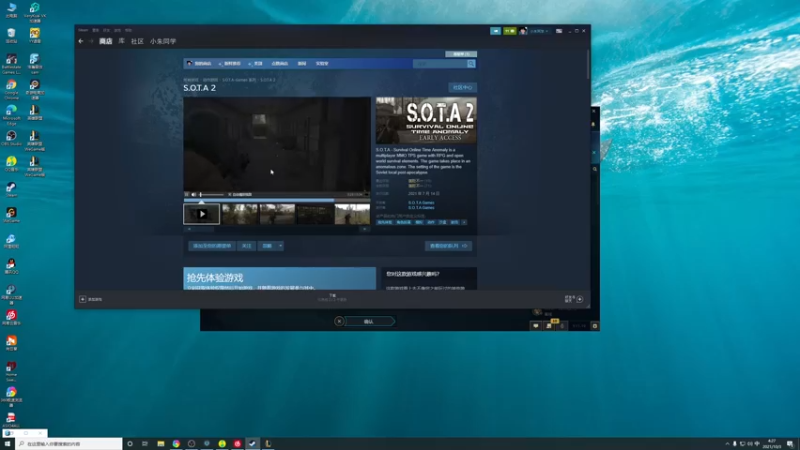The width and height of the screenshot is (800, 450).
Task: Click the trailer progress bar
Action: coord(277,199)
